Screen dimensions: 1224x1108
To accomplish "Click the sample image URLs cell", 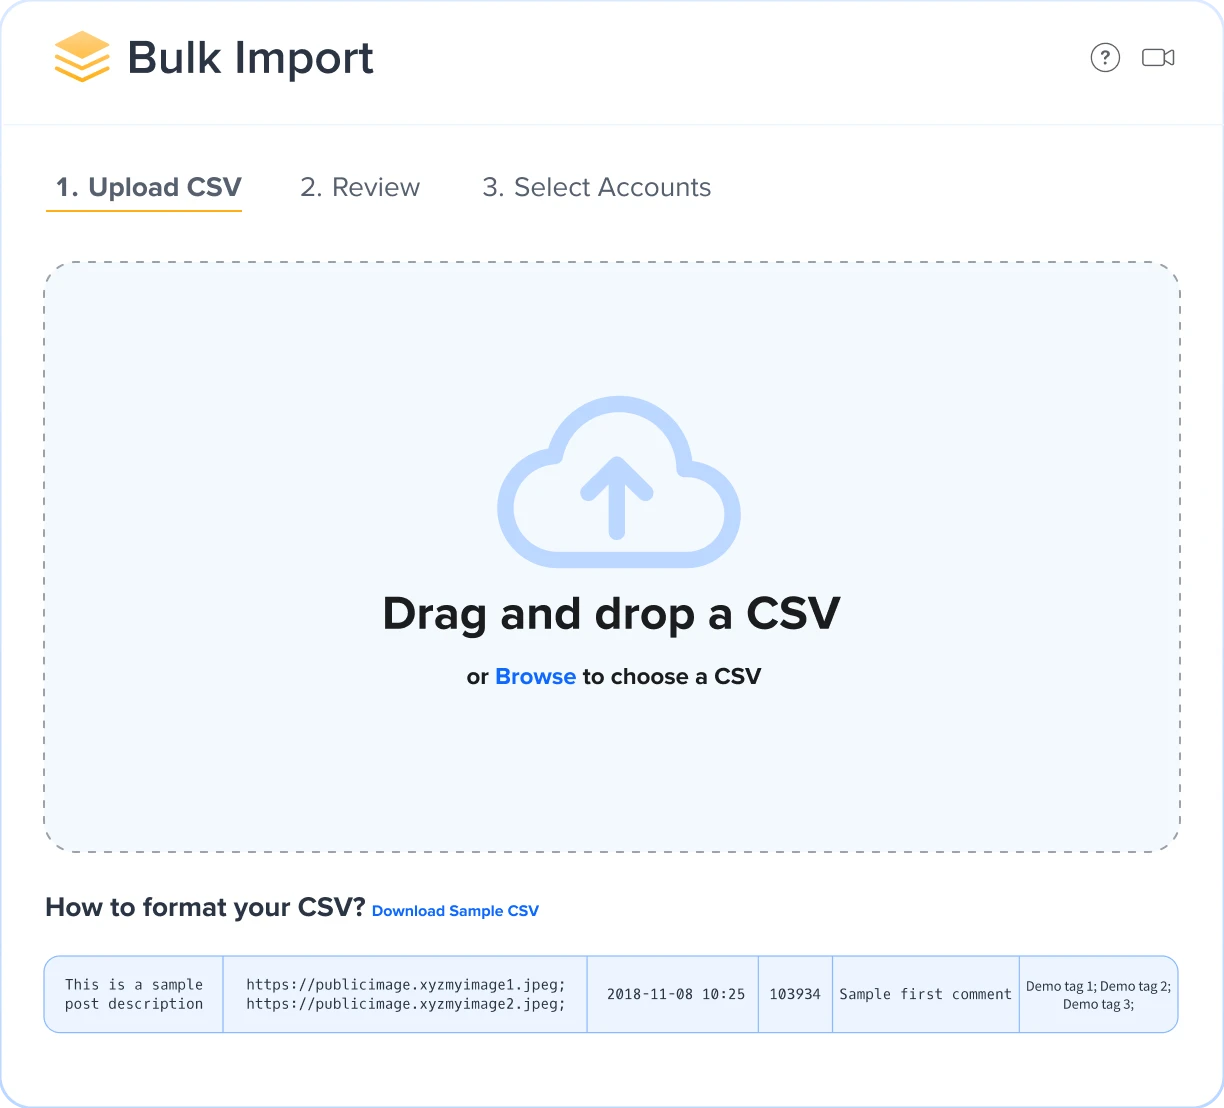I will pos(405,994).
